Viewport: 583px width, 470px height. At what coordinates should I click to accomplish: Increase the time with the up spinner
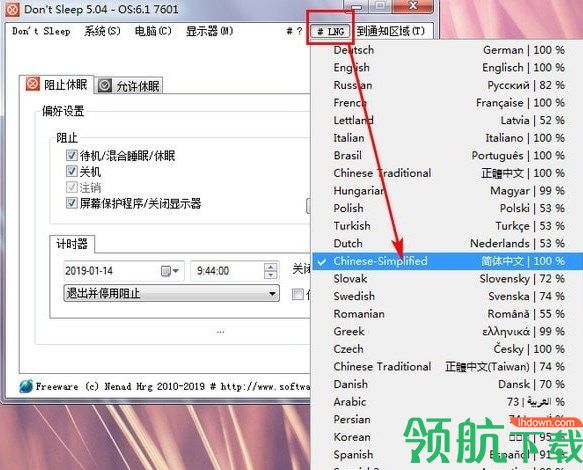270,267
